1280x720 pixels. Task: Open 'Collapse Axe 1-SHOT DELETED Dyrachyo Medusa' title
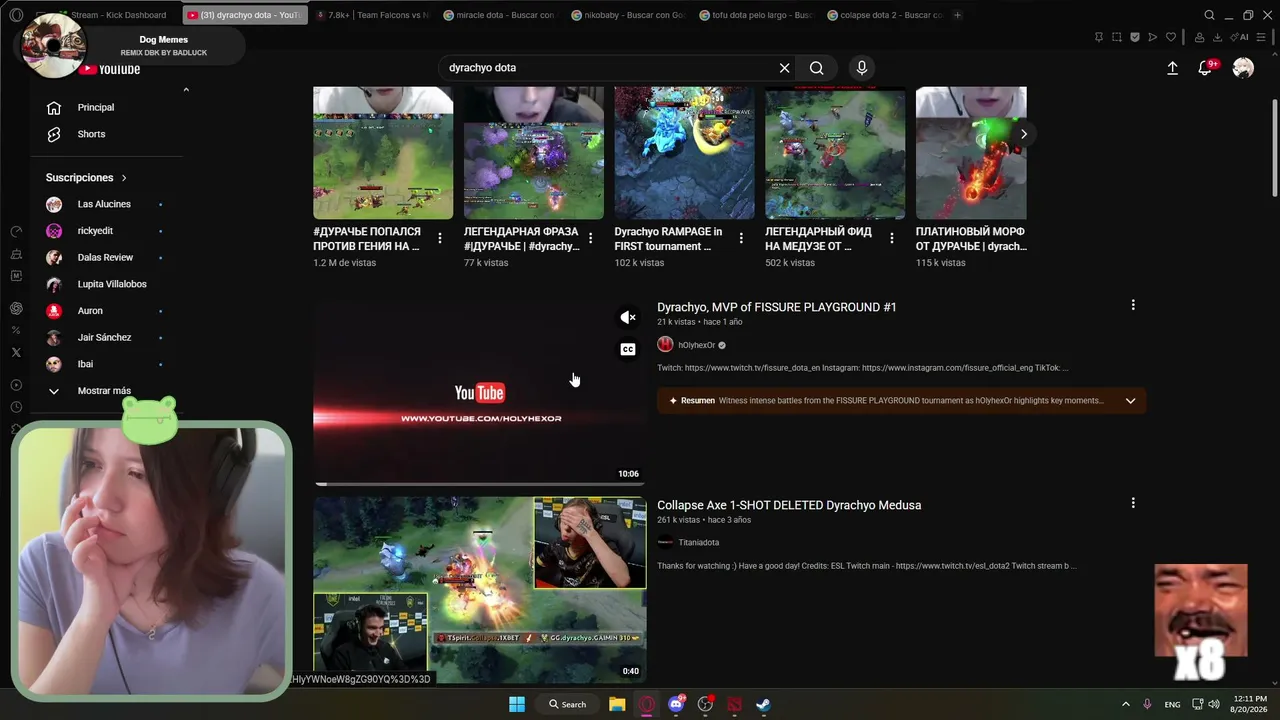click(x=789, y=505)
